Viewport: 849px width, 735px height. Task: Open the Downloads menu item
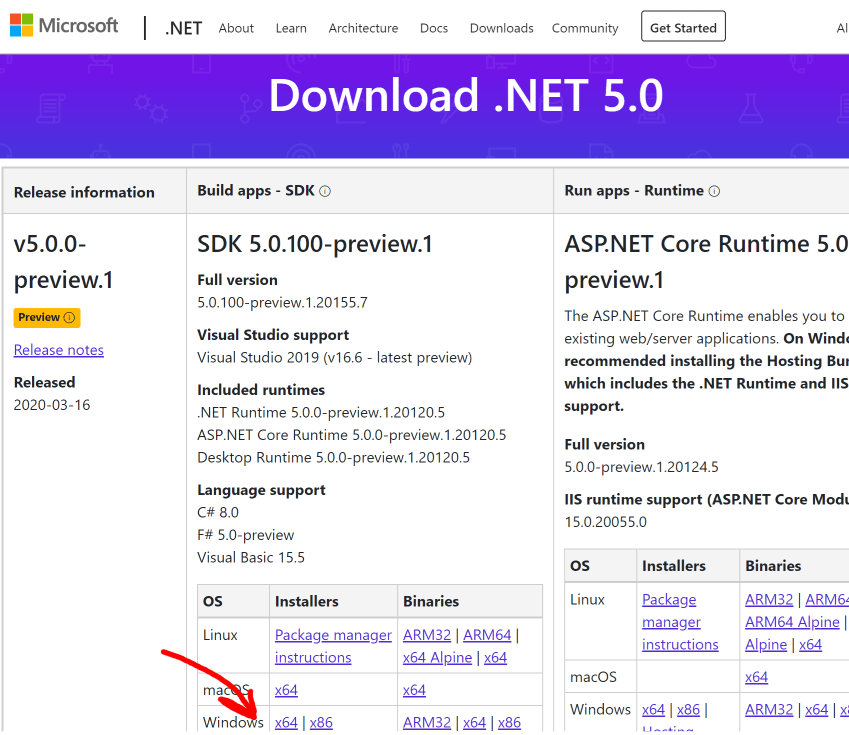pos(501,28)
